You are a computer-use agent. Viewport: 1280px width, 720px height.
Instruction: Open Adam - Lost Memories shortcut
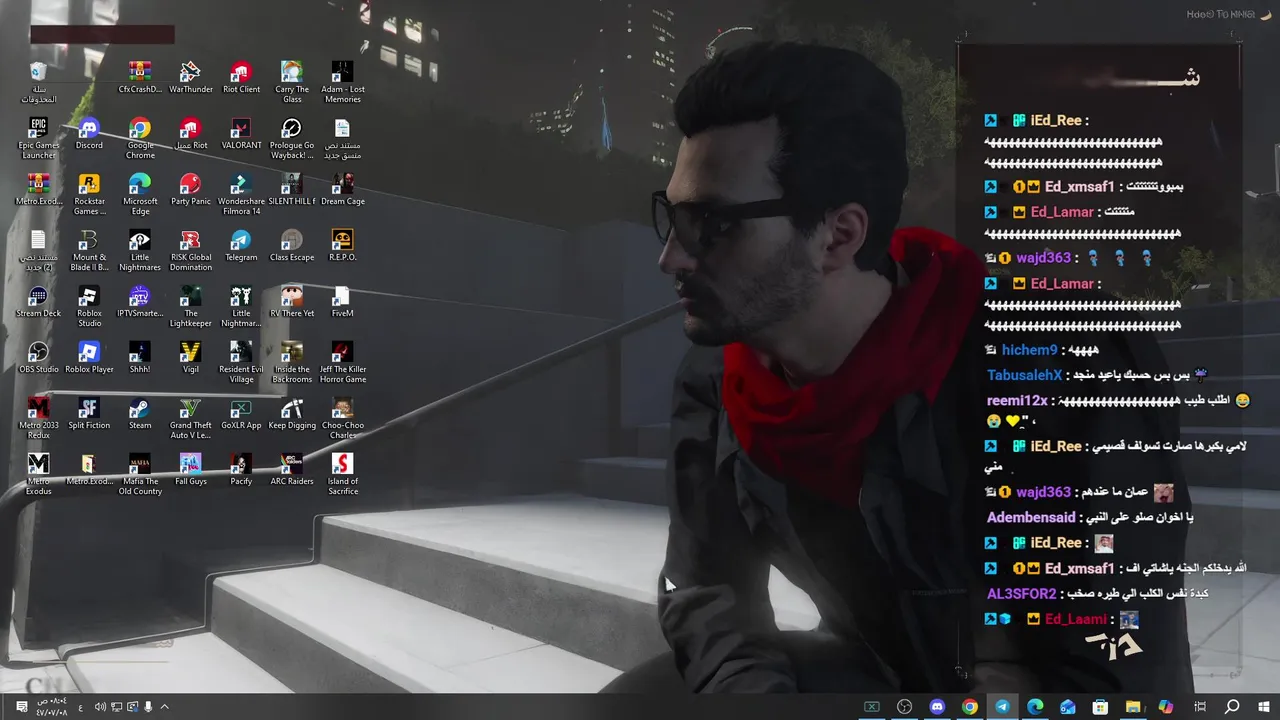point(342,82)
